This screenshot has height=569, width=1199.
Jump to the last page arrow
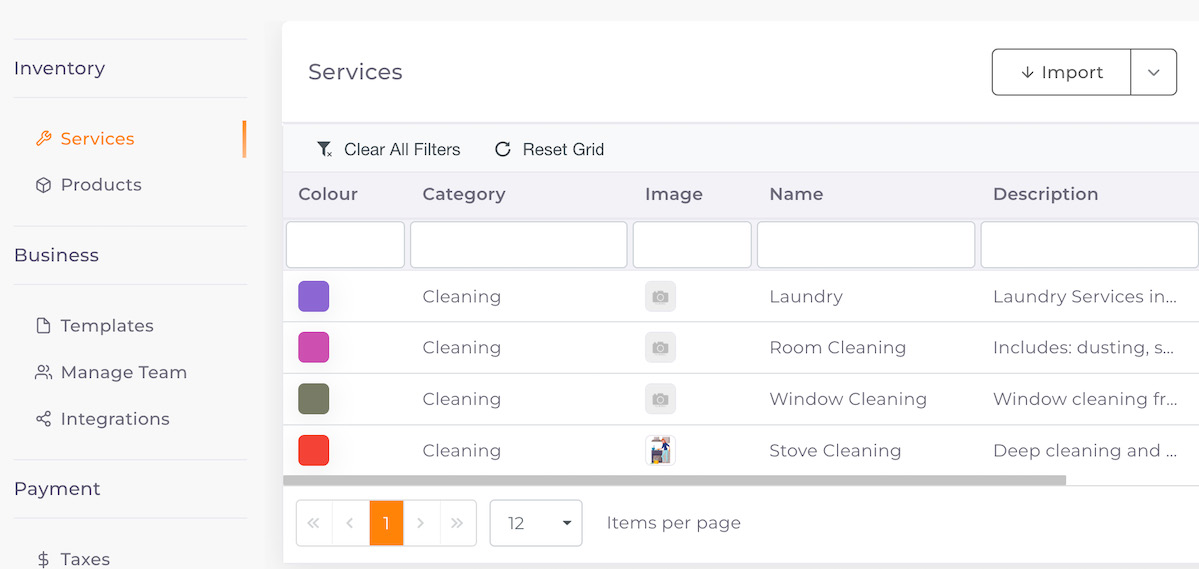(x=457, y=523)
